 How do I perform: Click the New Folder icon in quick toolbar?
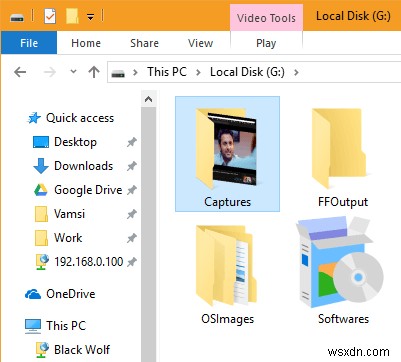[72, 16]
